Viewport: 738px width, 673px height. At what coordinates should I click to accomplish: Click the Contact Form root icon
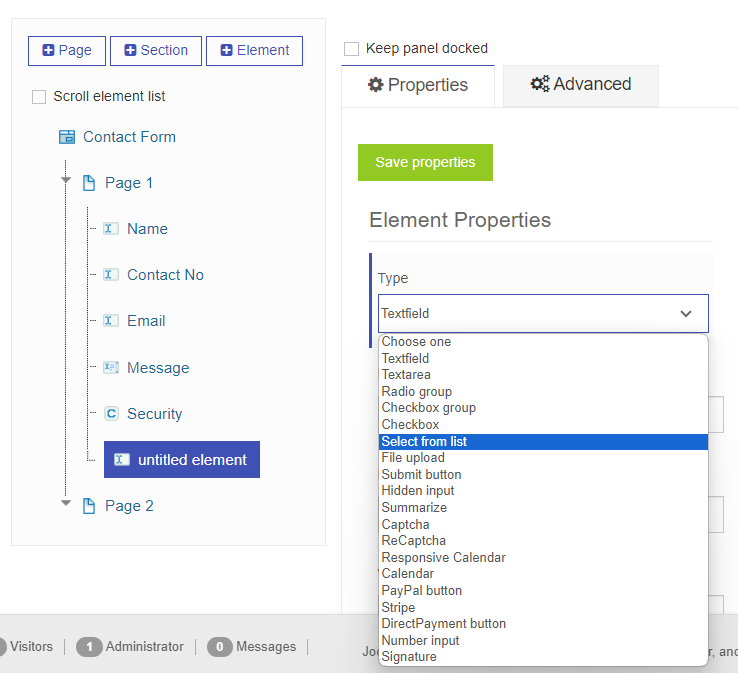[x=67, y=137]
